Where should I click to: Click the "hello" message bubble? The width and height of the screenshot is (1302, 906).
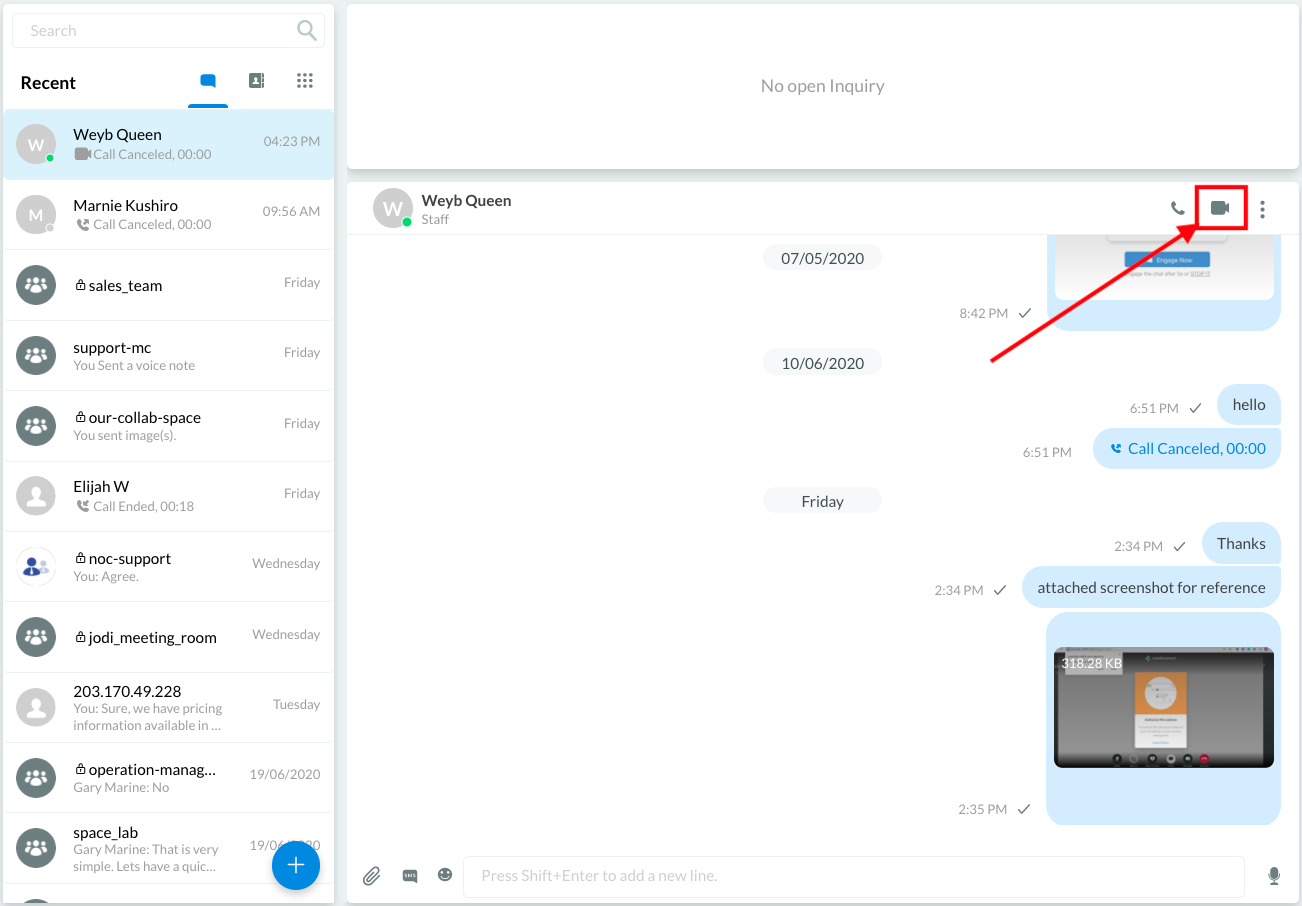(x=1249, y=405)
